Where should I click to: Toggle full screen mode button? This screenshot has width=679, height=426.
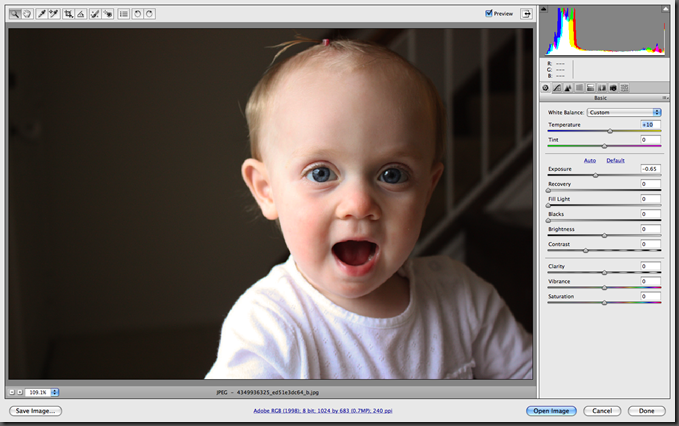coord(523,14)
